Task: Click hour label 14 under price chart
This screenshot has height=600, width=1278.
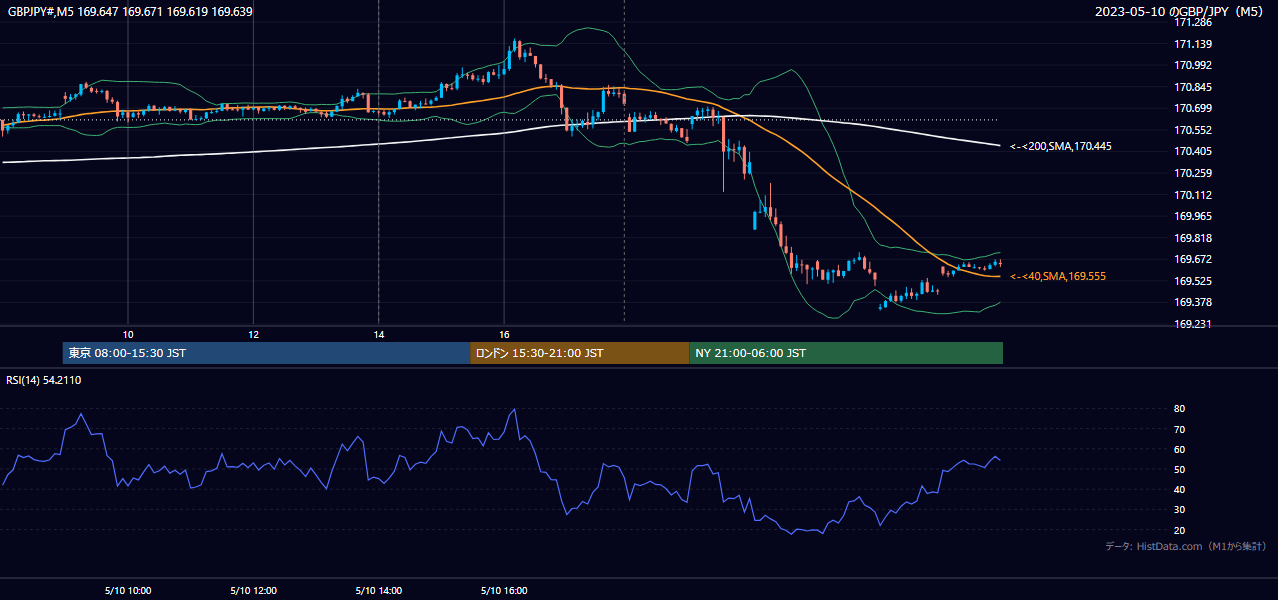Action: (x=379, y=334)
